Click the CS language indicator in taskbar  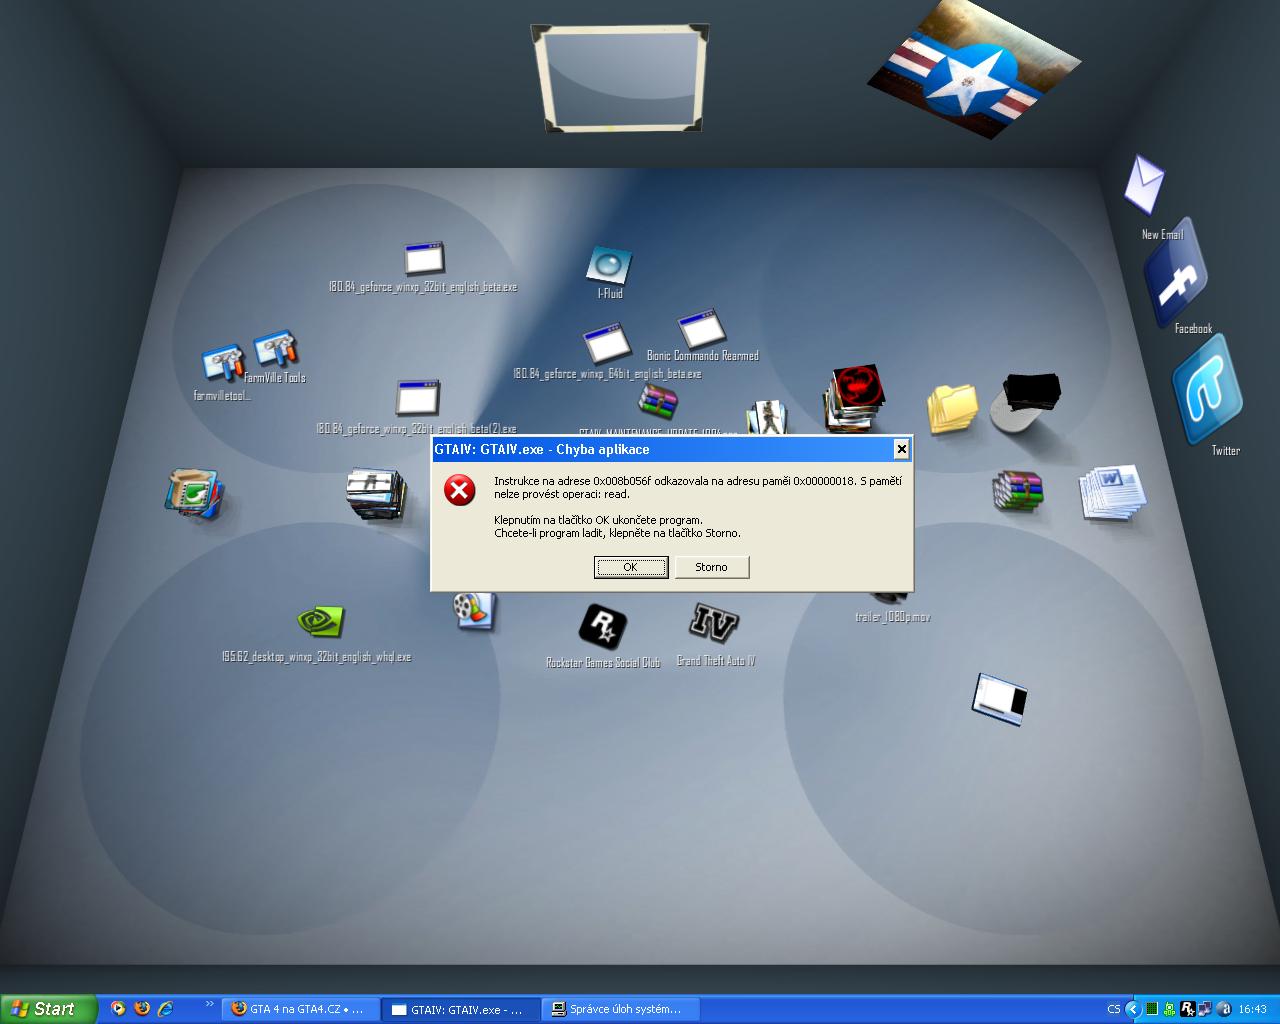tap(1113, 1009)
